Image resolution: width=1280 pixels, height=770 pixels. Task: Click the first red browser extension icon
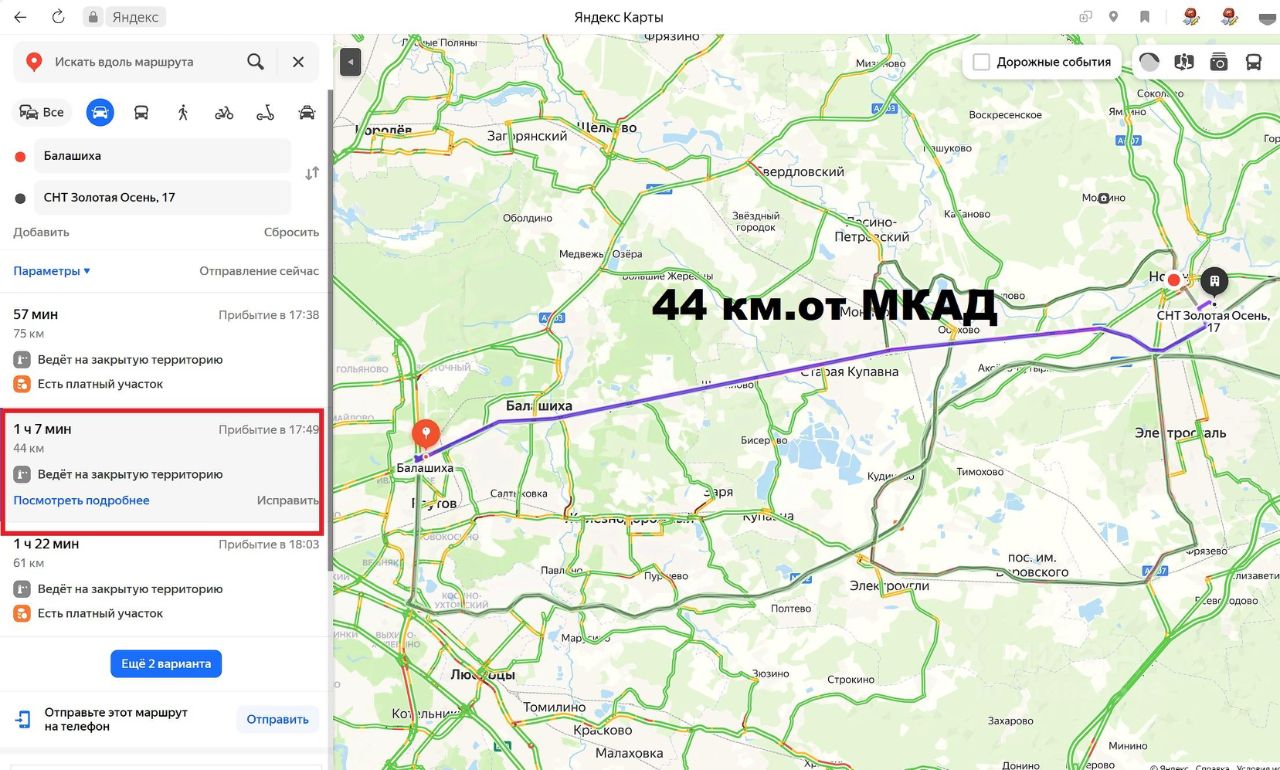[1190, 17]
